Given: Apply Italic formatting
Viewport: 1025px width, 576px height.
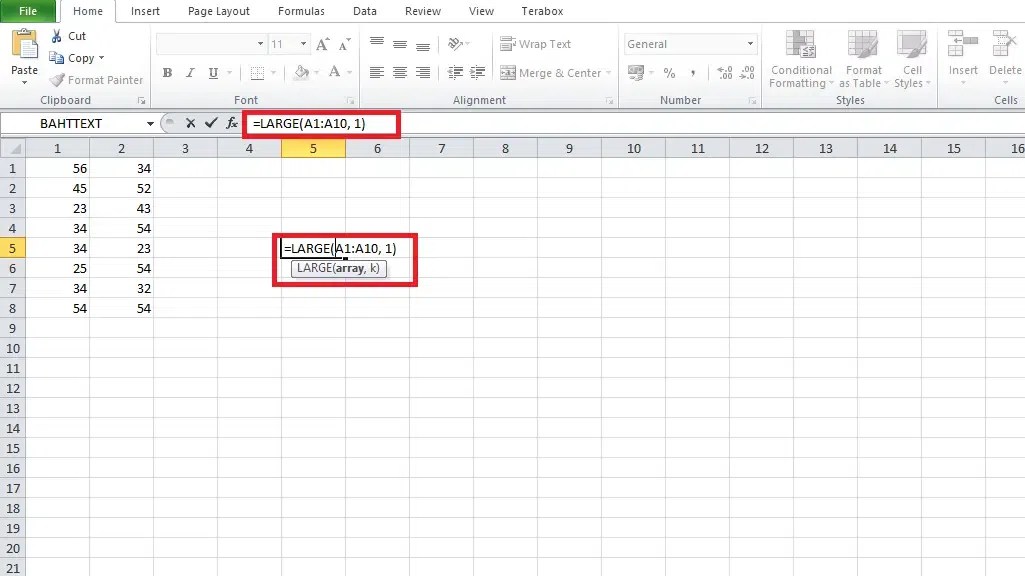Looking at the screenshot, I should [189, 72].
